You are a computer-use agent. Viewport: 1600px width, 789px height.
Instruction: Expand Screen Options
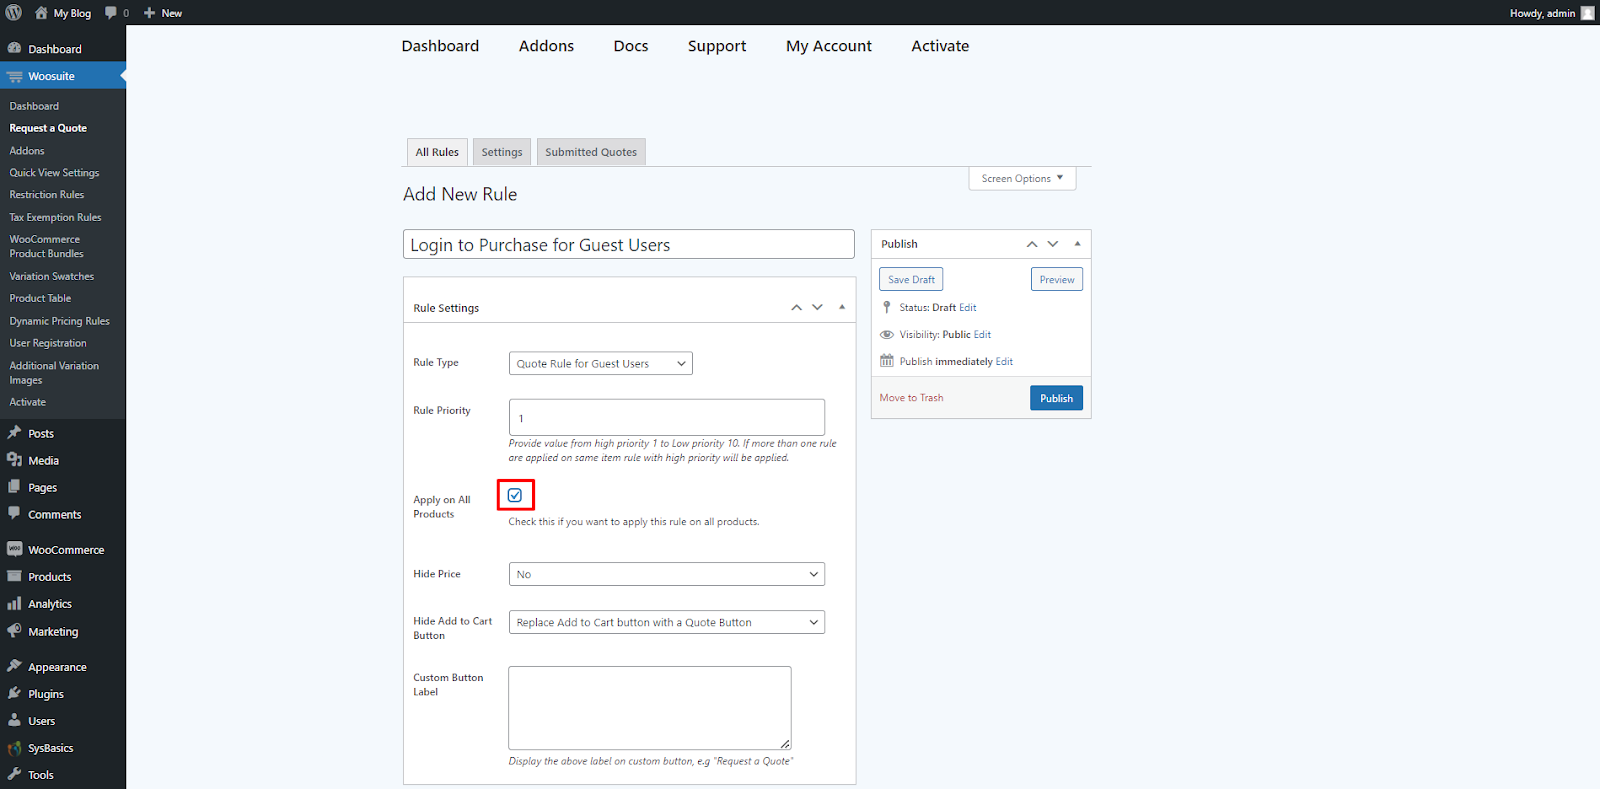coord(1022,178)
